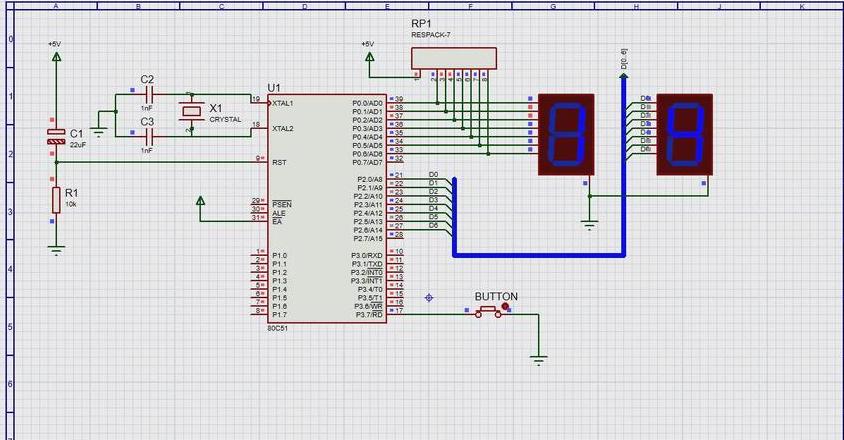Click the P1.0 pin label
Image resolution: width=844 pixels, height=440 pixels.
pos(279,255)
